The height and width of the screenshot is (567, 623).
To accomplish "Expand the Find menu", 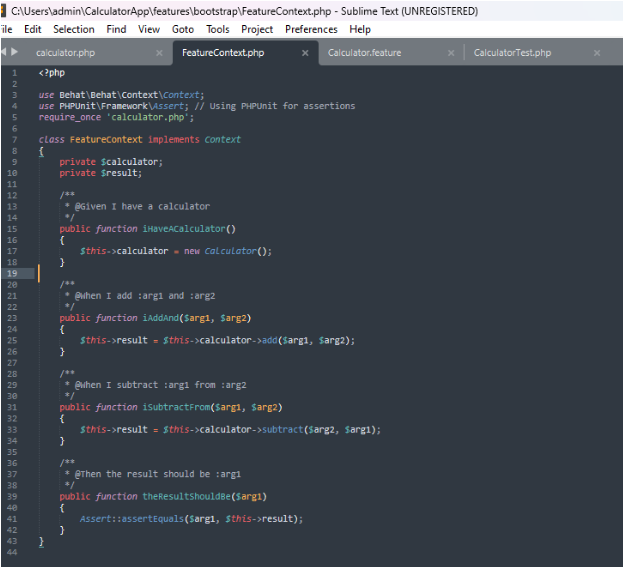I will point(116,30).
